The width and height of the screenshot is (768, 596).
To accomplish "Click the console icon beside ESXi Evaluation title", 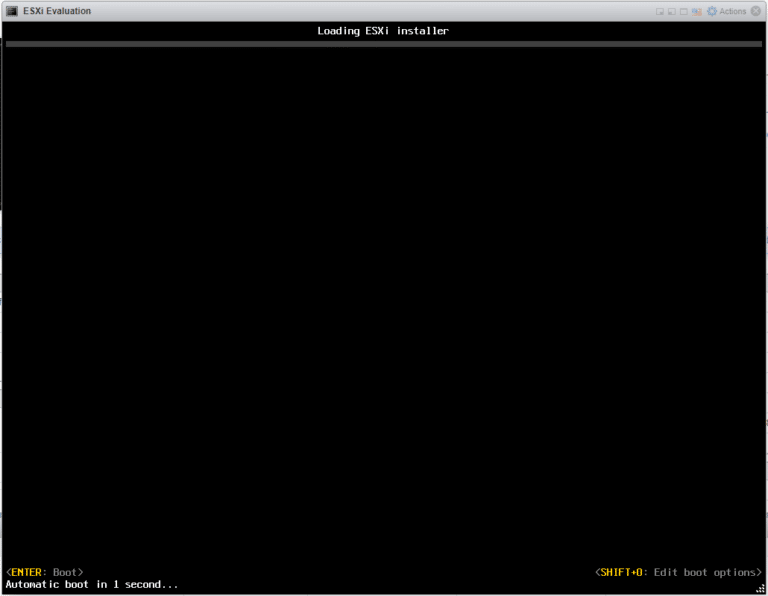I will pyautogui.click(x=12, y=11).
